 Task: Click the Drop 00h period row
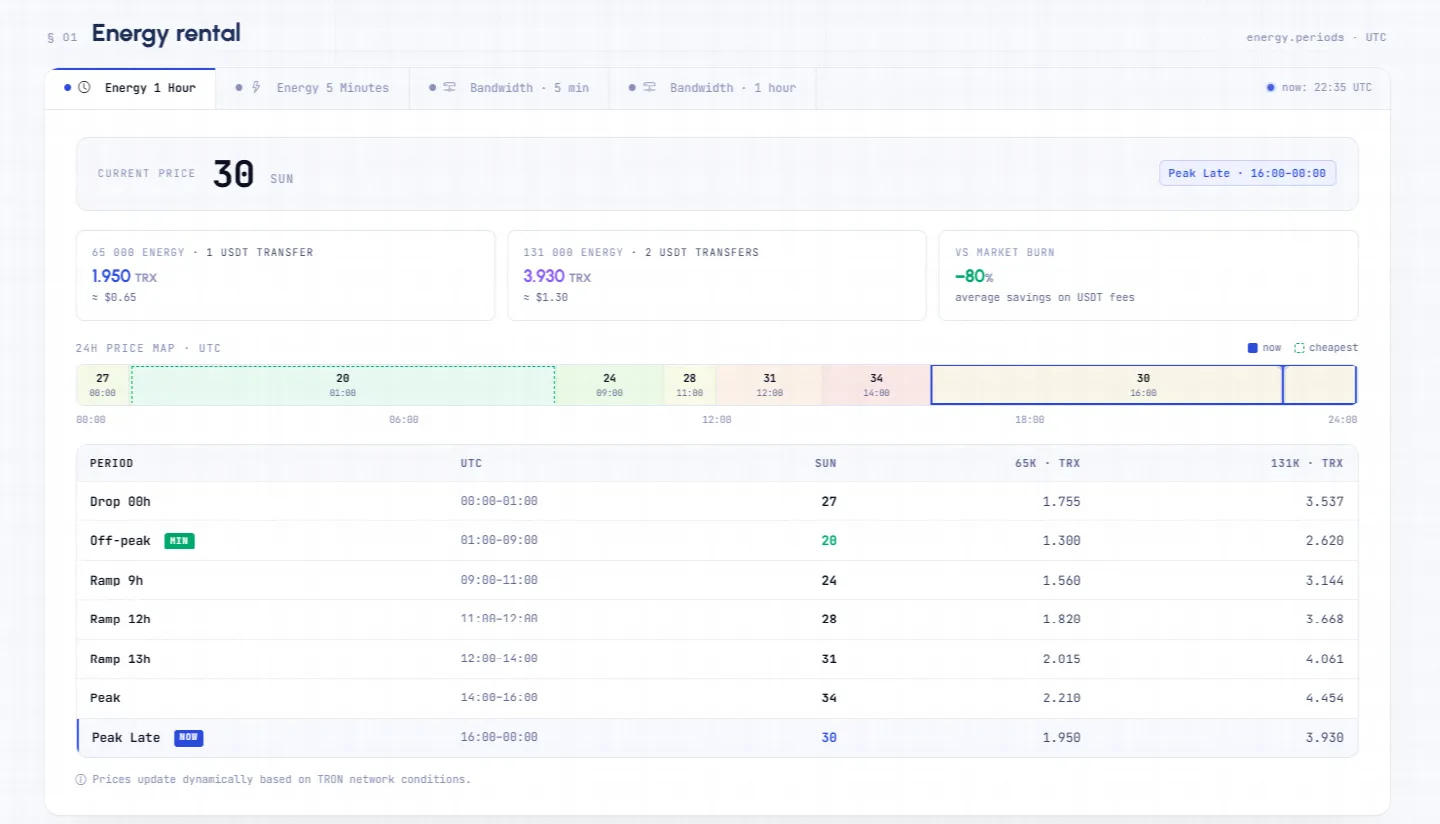pos(717,501)
